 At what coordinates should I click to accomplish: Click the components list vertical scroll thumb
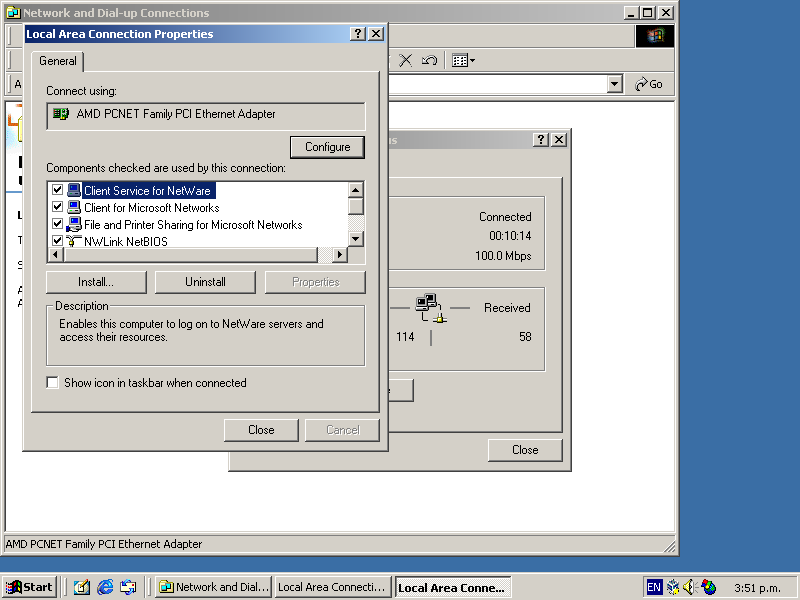pyautogui.click(x=356, y=206)
